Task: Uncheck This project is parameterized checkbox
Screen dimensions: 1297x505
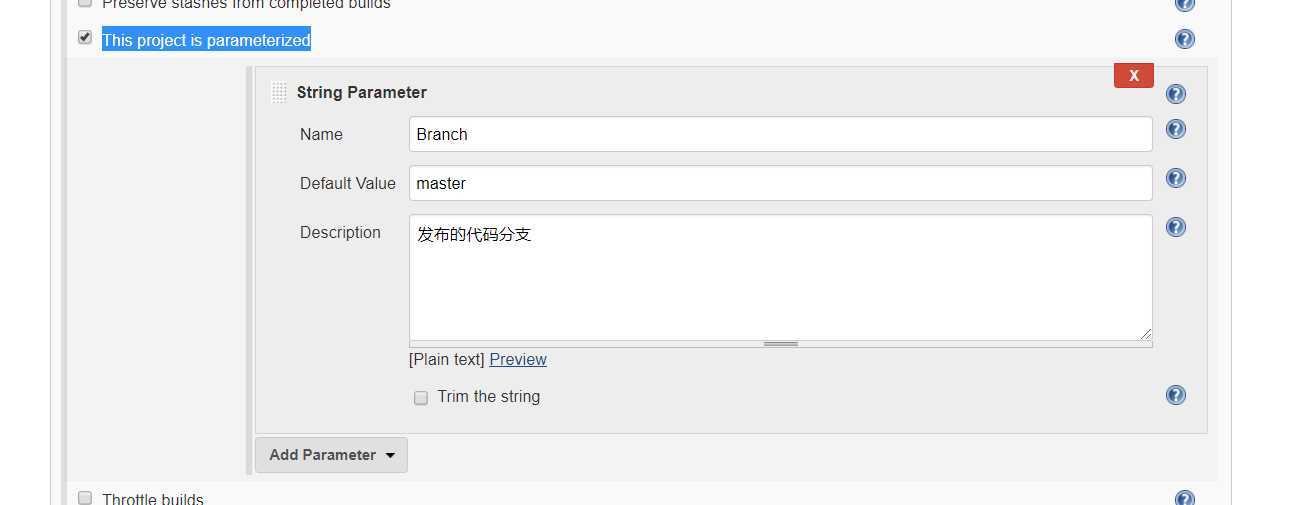Action: coord(85,38)
